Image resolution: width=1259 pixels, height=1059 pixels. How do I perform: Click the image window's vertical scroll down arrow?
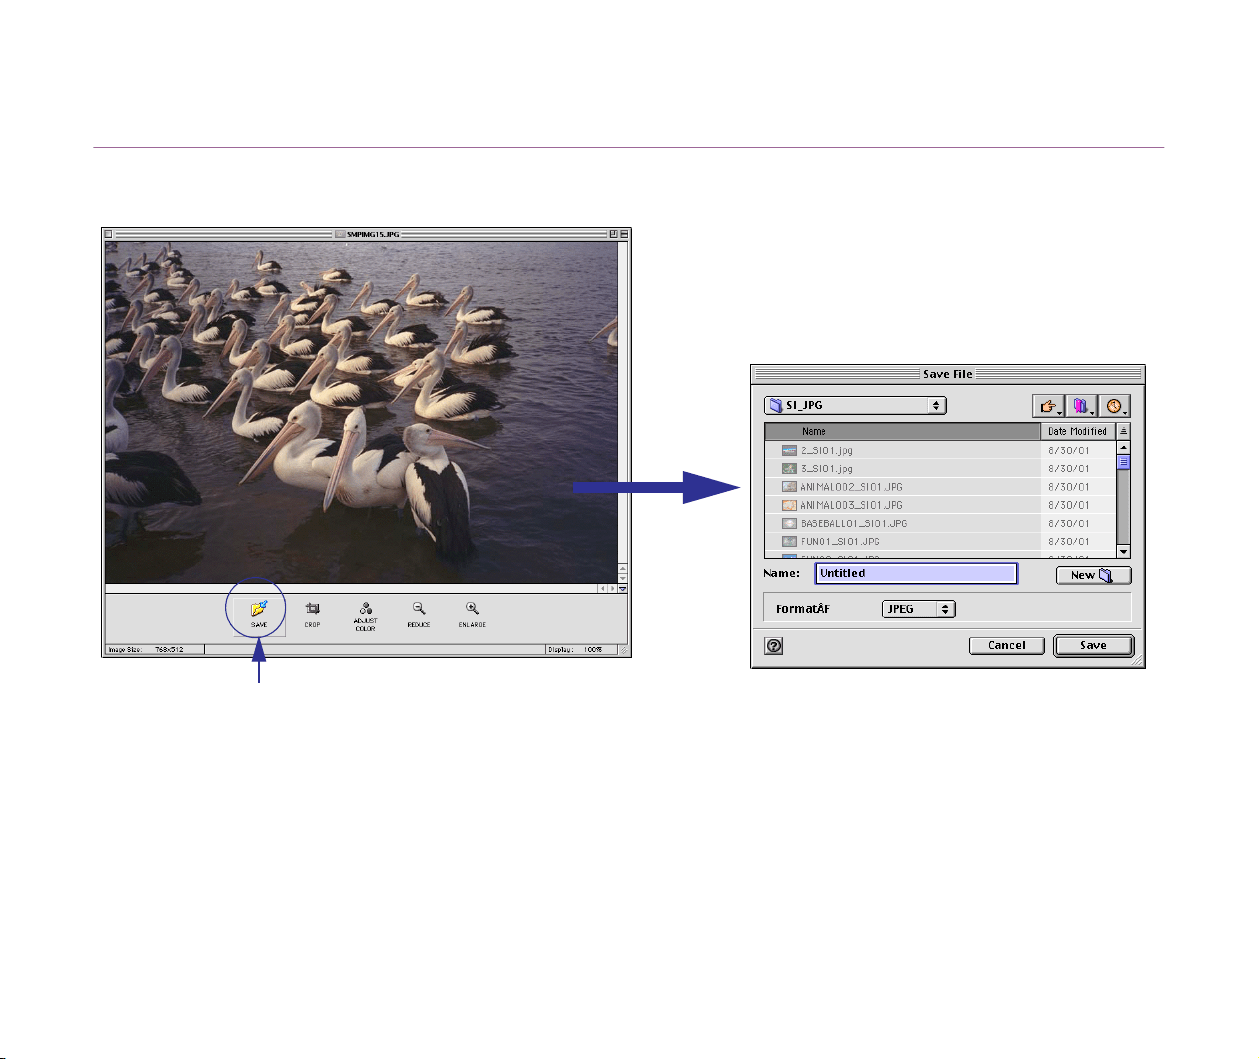click(623, 579)
